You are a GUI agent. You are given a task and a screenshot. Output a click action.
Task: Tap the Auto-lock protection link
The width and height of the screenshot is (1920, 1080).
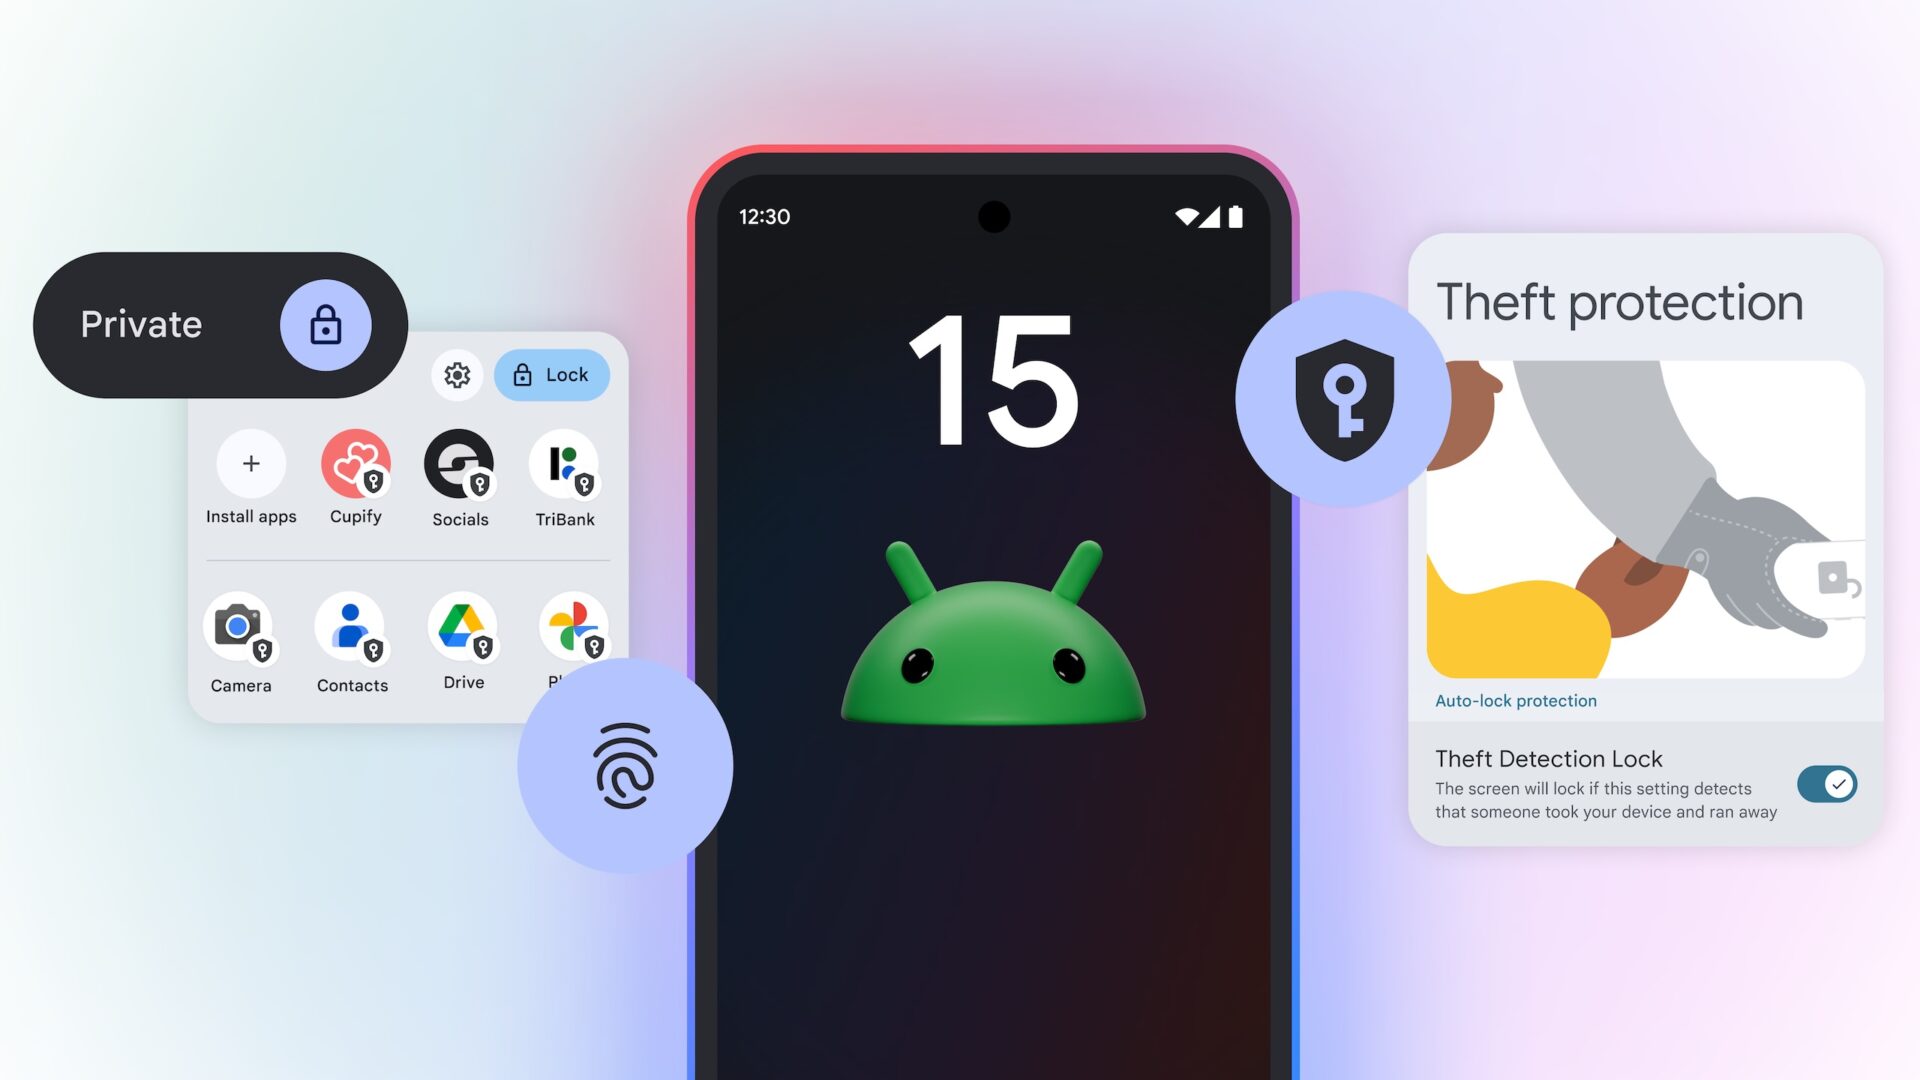click(x=1515, y=700)
